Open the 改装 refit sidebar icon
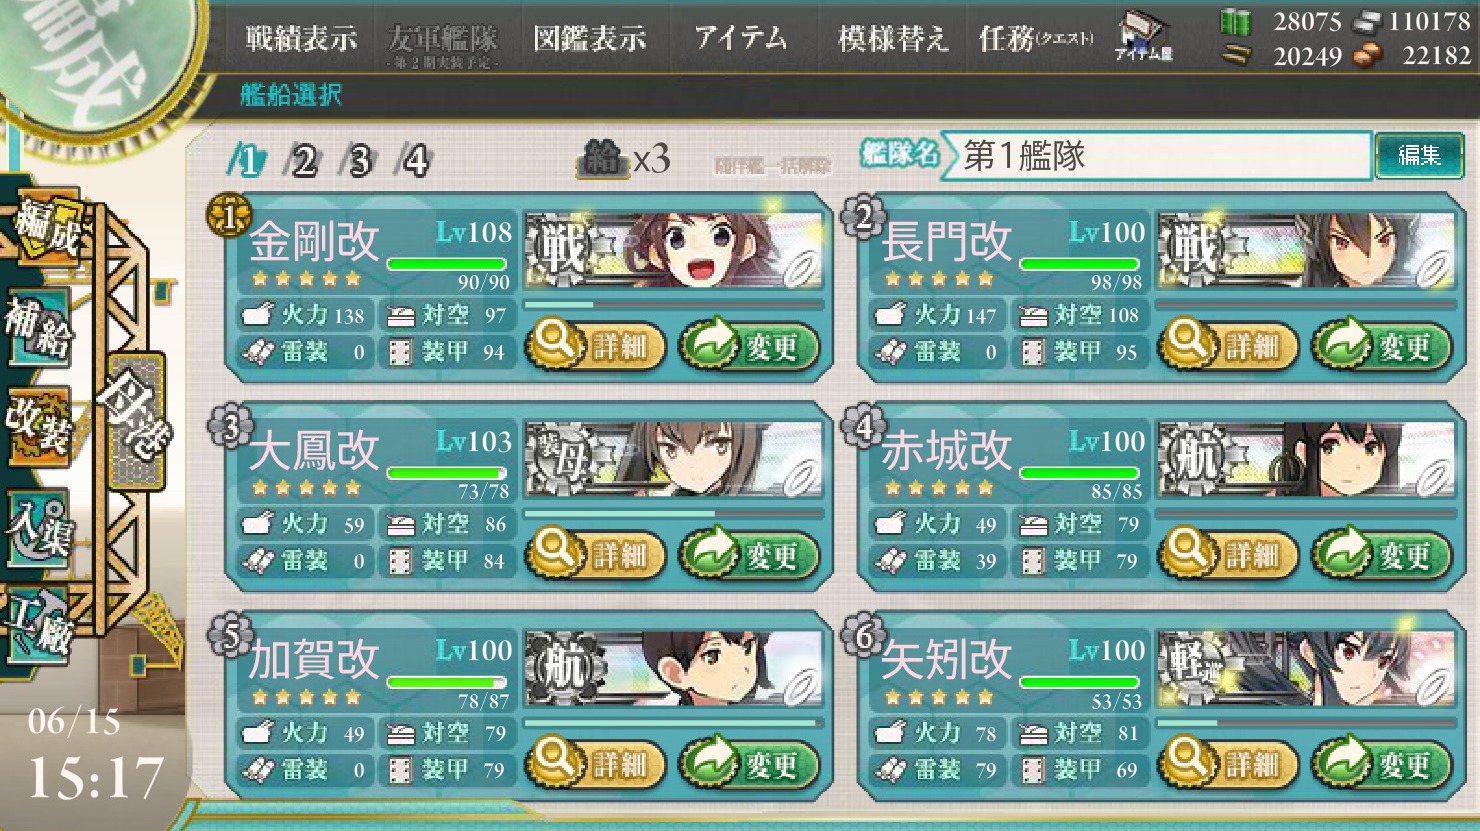 [38, 426]
